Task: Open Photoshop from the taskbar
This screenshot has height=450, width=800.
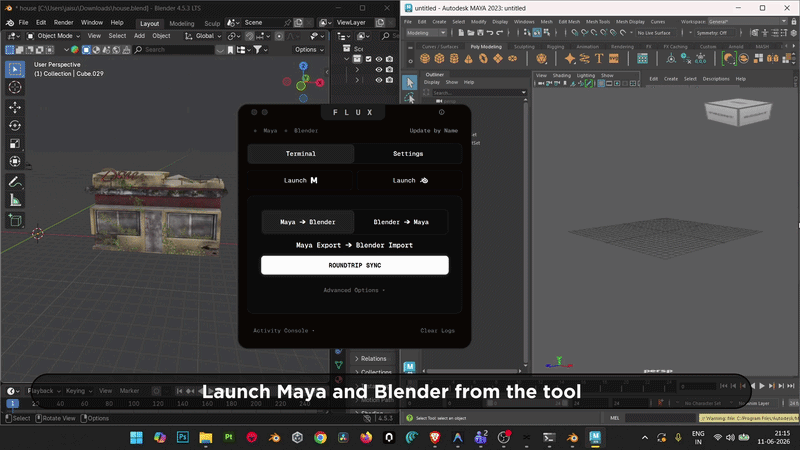Action: [183, 437]
